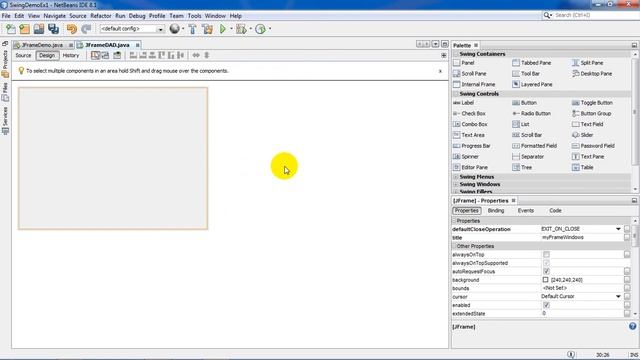Toggle the enabled property checkbox

(546, 305)
